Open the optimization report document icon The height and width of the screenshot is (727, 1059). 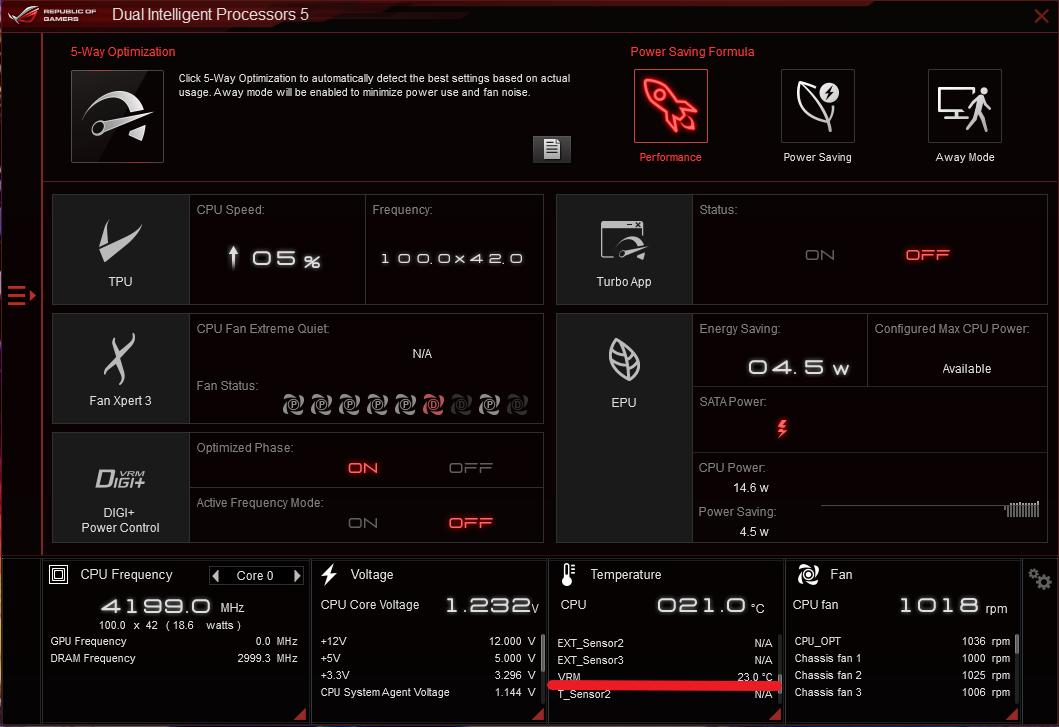pyautogui.click(x=552, y=149)
